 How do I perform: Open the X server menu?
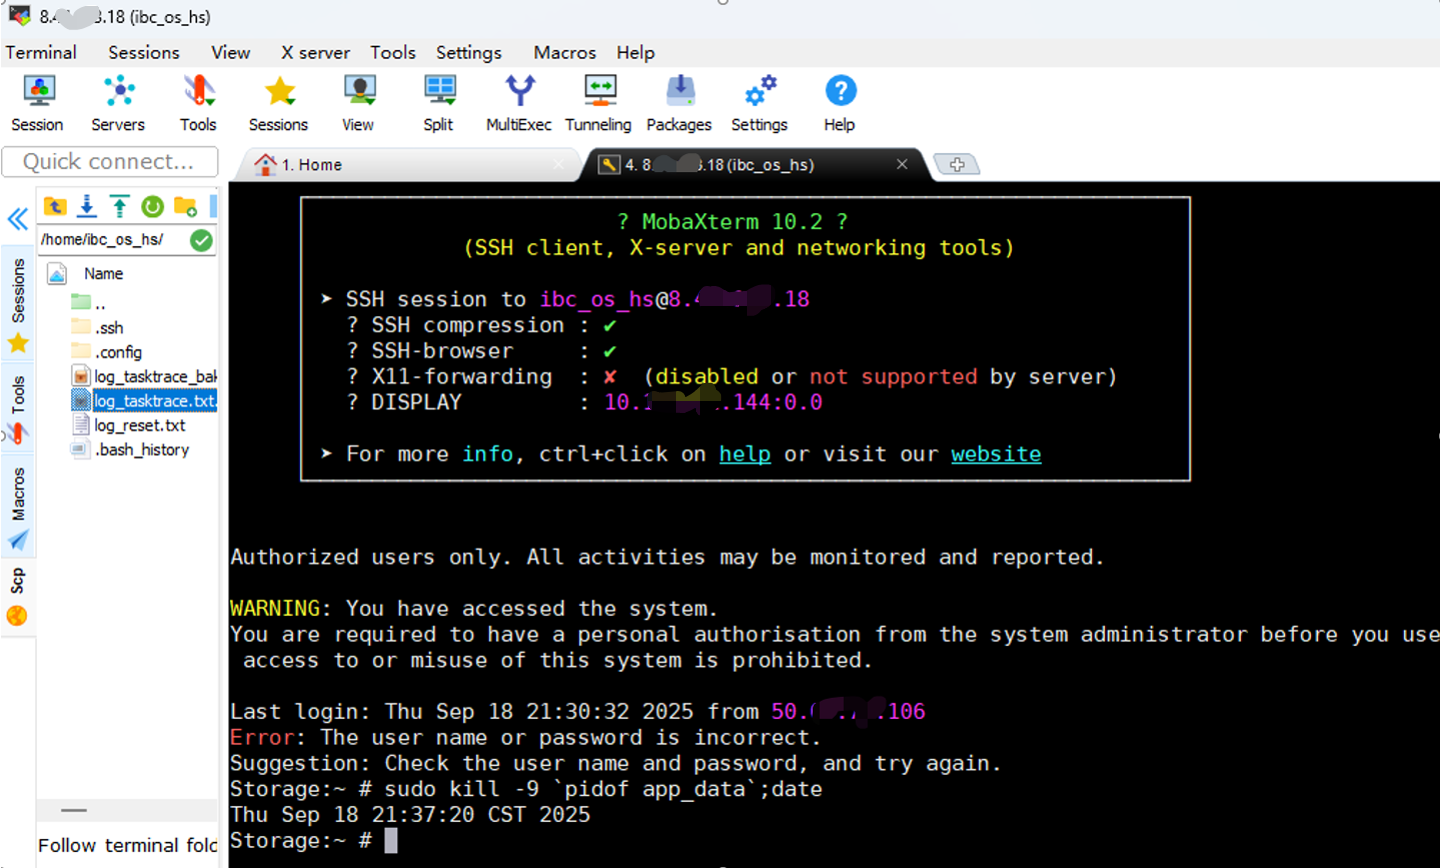(x=315, y=53)
